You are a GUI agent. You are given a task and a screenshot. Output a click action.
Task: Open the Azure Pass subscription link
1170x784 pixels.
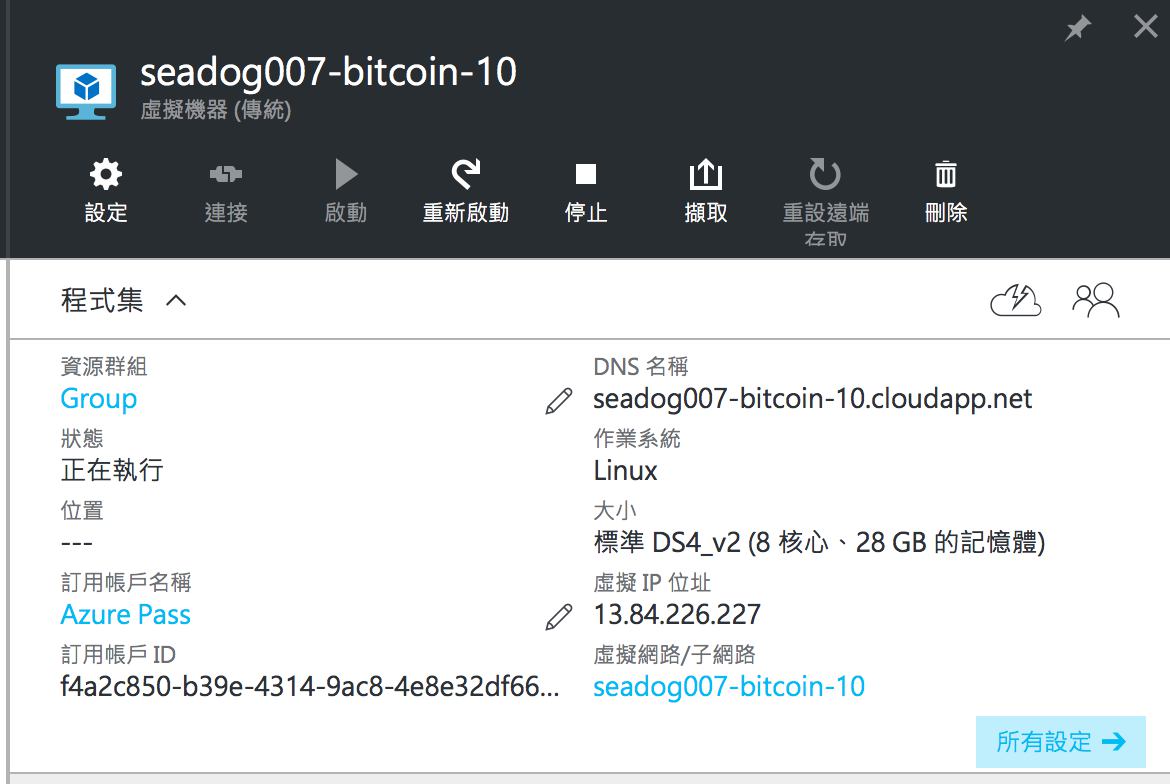coord(125,615)
